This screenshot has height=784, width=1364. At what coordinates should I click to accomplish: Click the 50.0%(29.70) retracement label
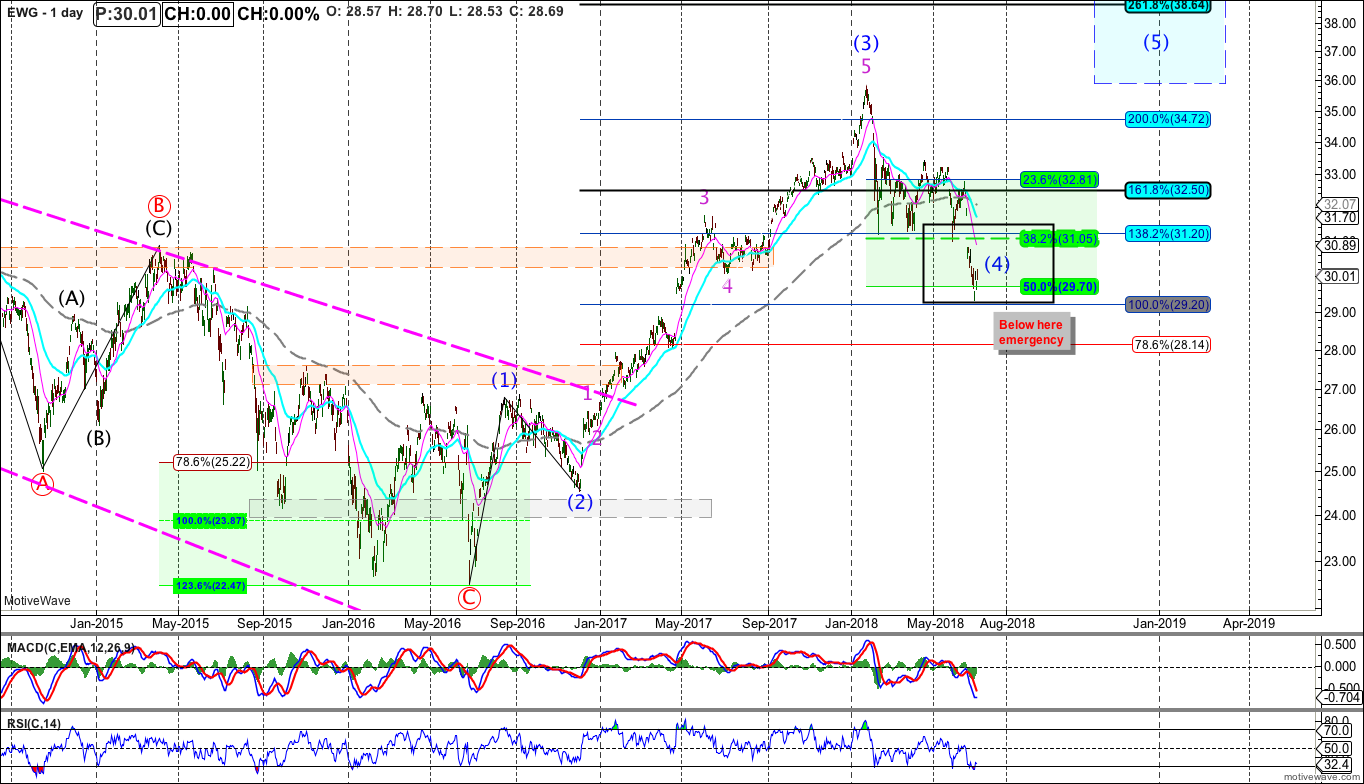point(1059,286)
